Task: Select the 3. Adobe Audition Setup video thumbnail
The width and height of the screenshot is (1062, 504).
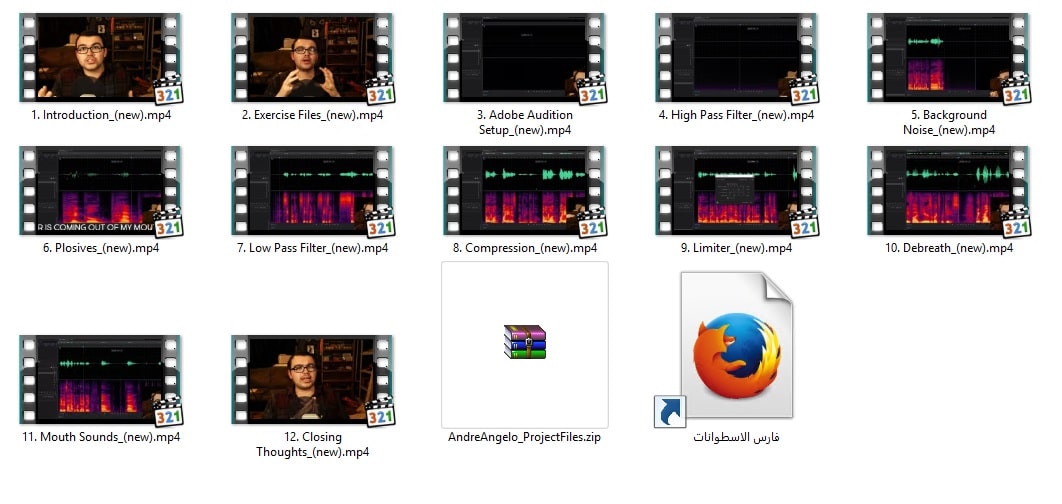Action: [524, 57]
